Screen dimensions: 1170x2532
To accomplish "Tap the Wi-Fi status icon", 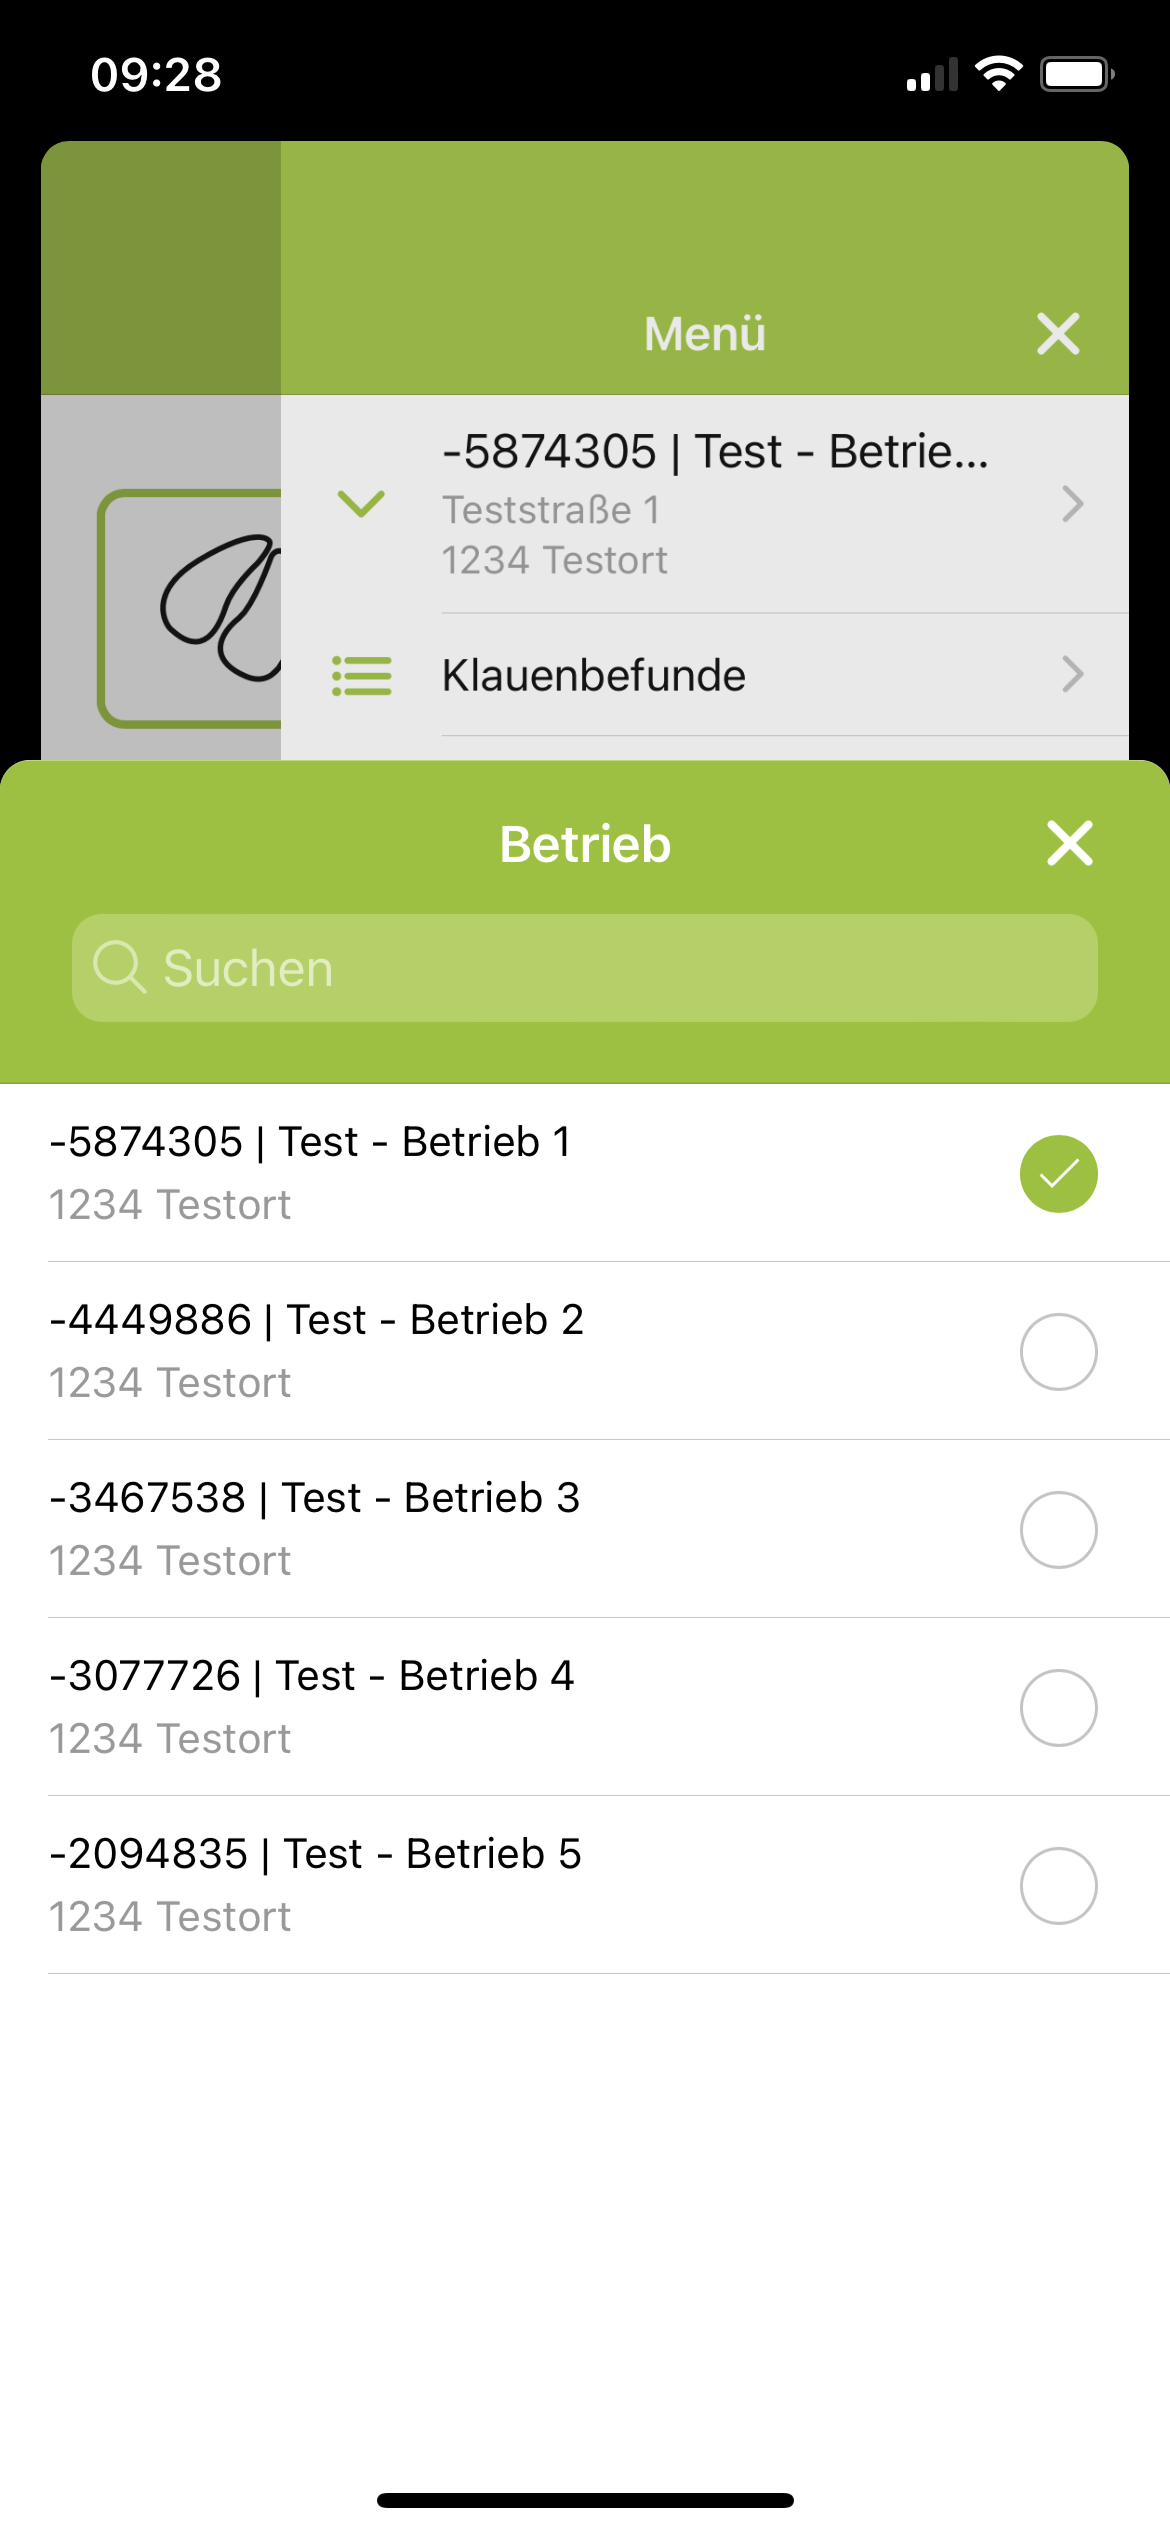I will (x=998, y=74).
